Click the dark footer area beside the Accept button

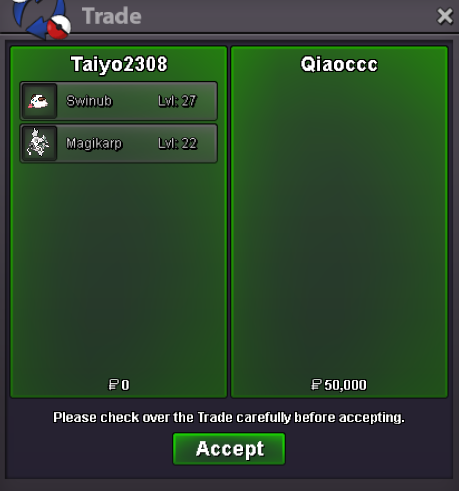pyautogui.click(x=367, y=450)
